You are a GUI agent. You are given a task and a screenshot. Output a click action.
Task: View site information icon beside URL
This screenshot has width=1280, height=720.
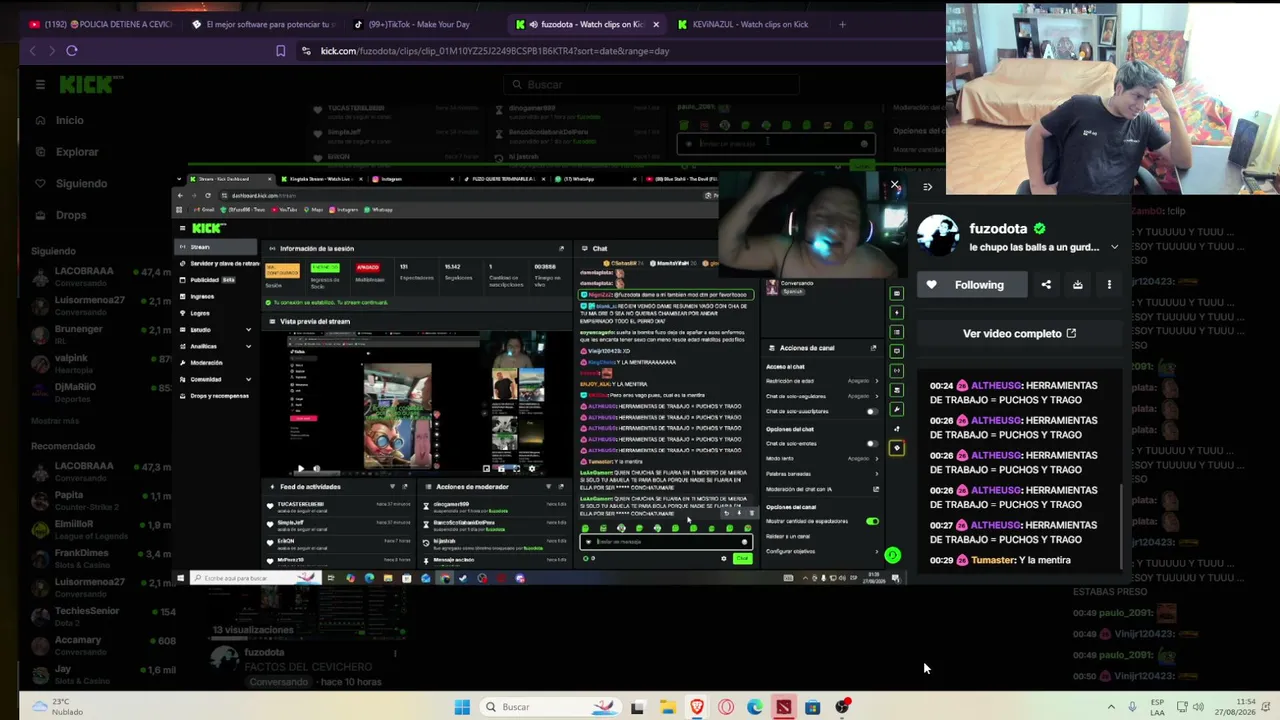pos(306,51)
